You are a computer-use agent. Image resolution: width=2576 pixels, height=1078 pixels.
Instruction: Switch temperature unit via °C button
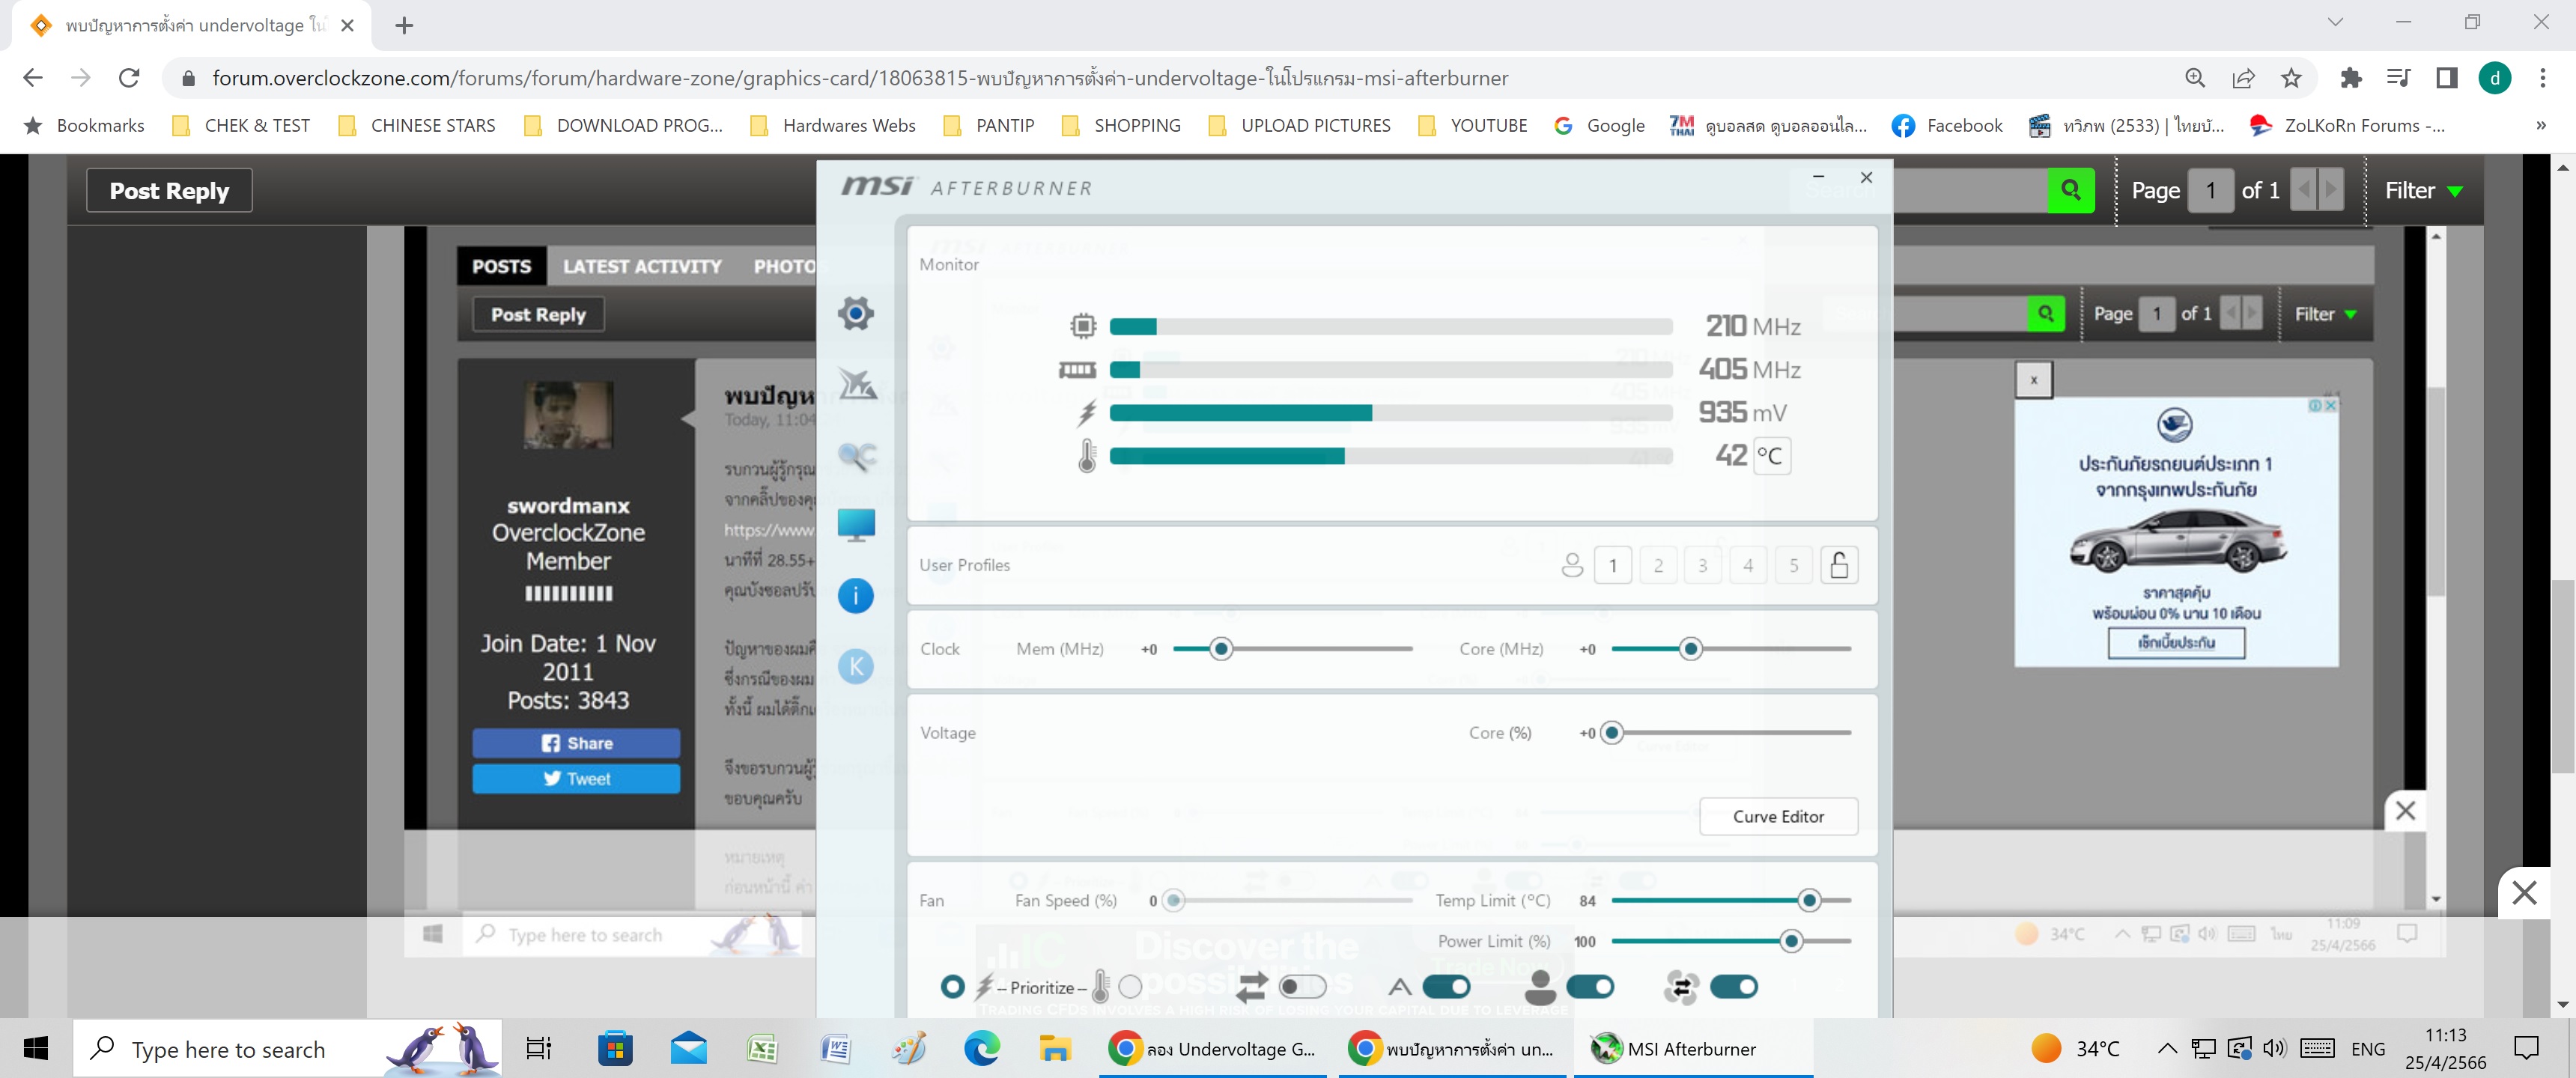[1771, 457]
